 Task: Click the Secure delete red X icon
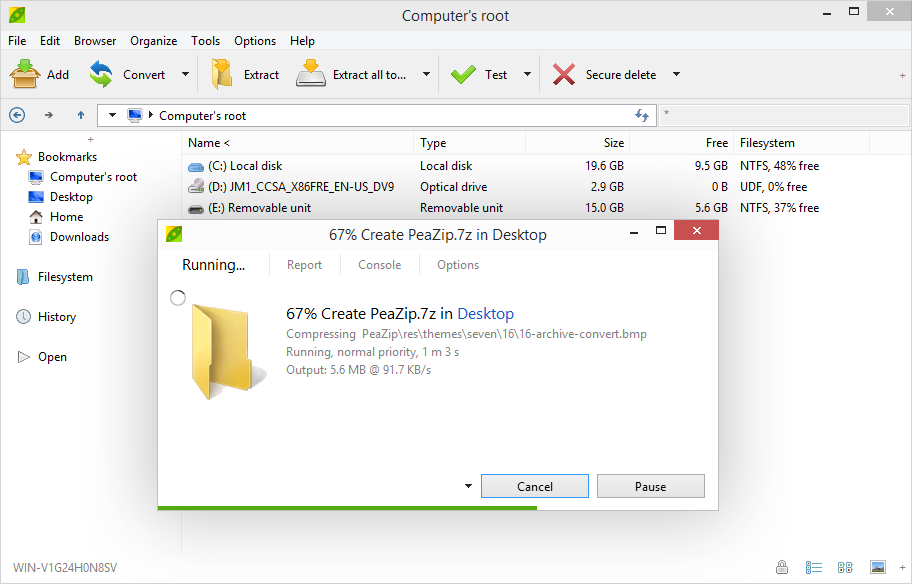[564, 74]
